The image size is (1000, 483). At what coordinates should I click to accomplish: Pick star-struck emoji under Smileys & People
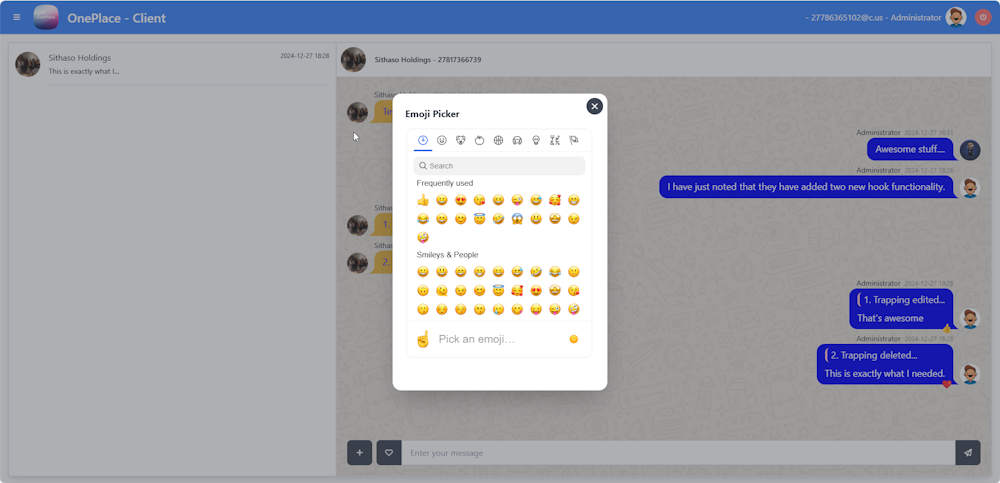pyautogui.click(x=555, y=290)
